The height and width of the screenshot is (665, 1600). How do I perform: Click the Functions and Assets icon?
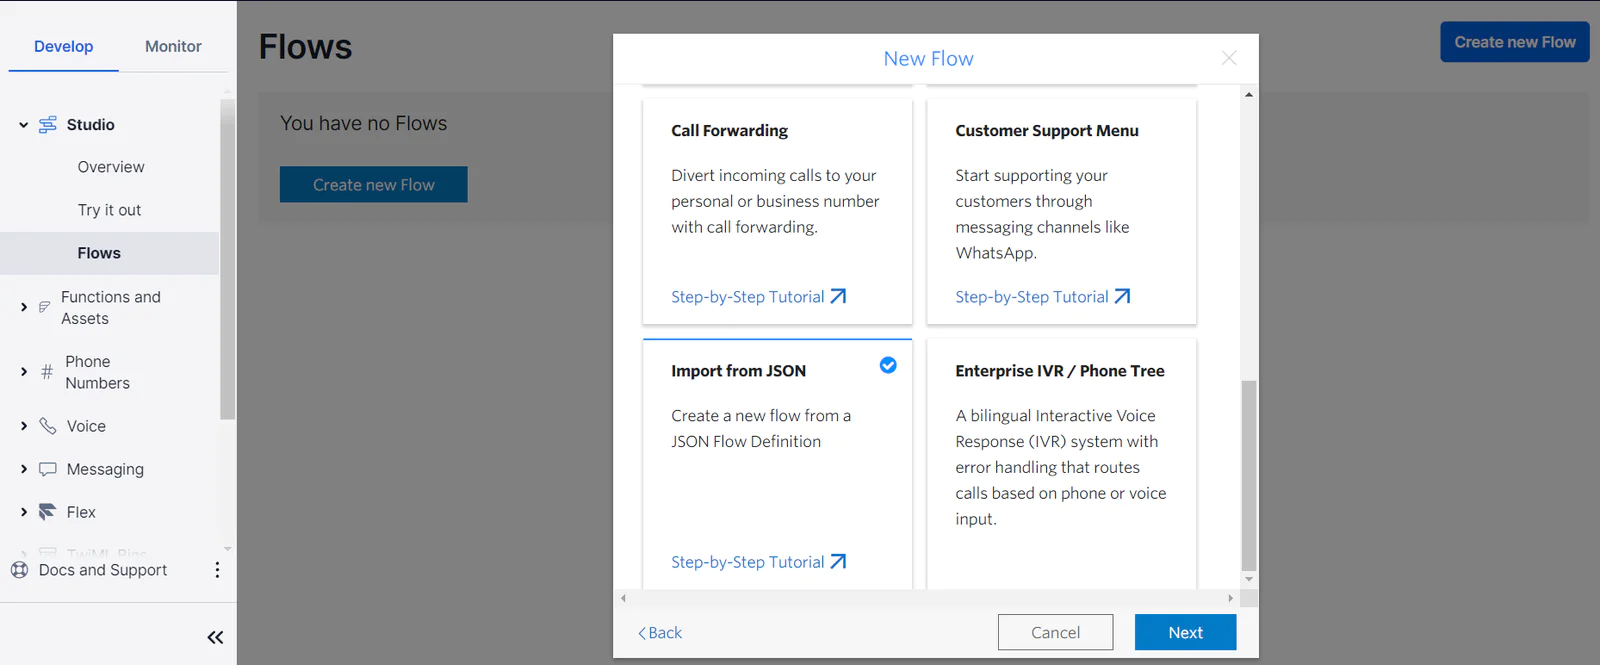tap(44, 307)
